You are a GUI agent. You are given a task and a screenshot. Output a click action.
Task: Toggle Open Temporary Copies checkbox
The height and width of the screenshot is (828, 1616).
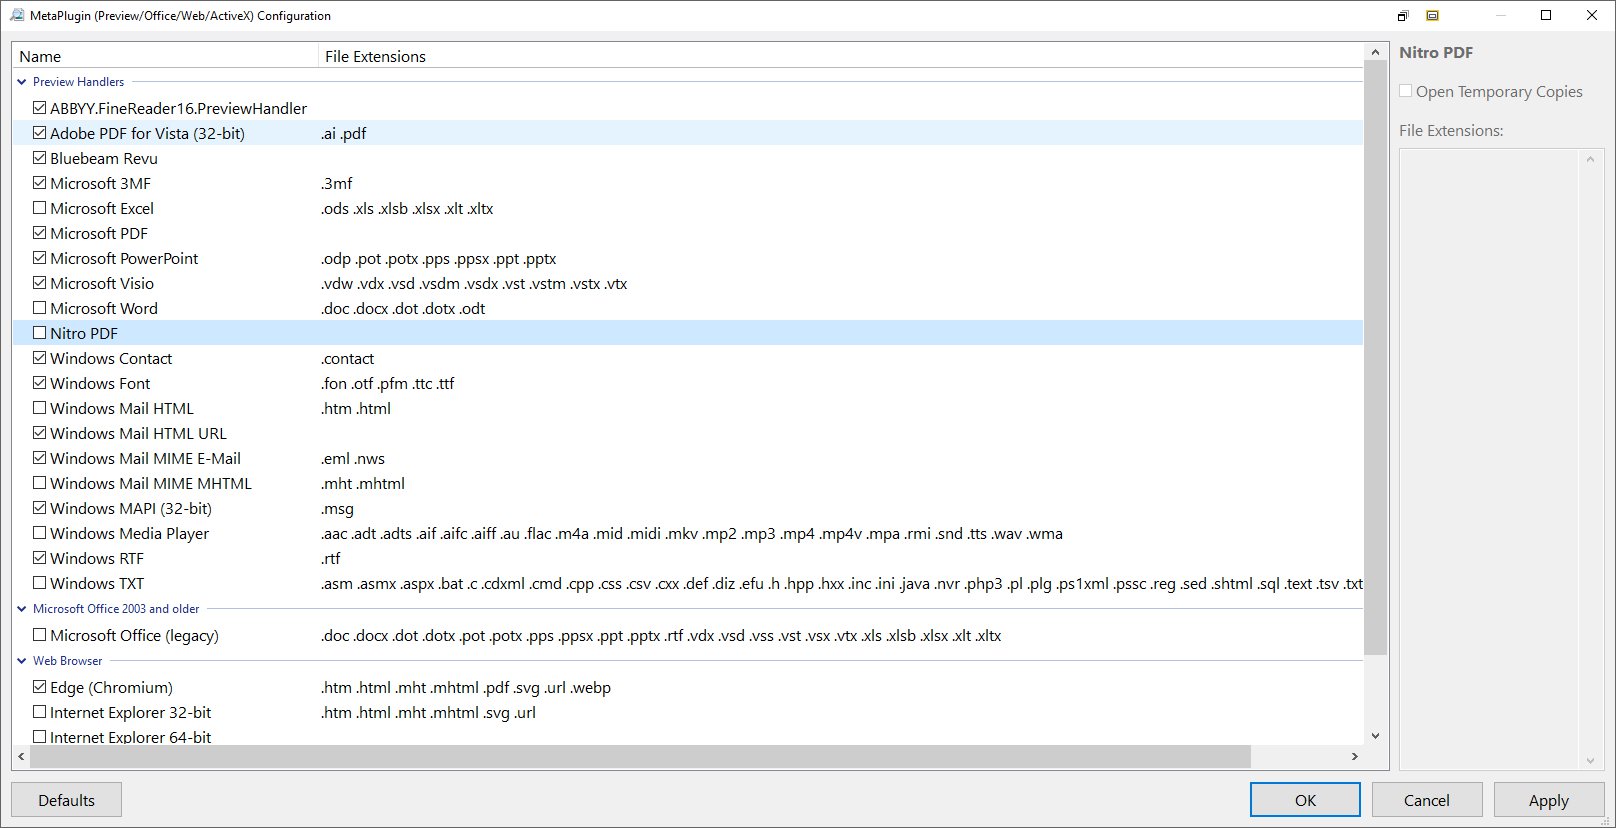point(1406,91)
